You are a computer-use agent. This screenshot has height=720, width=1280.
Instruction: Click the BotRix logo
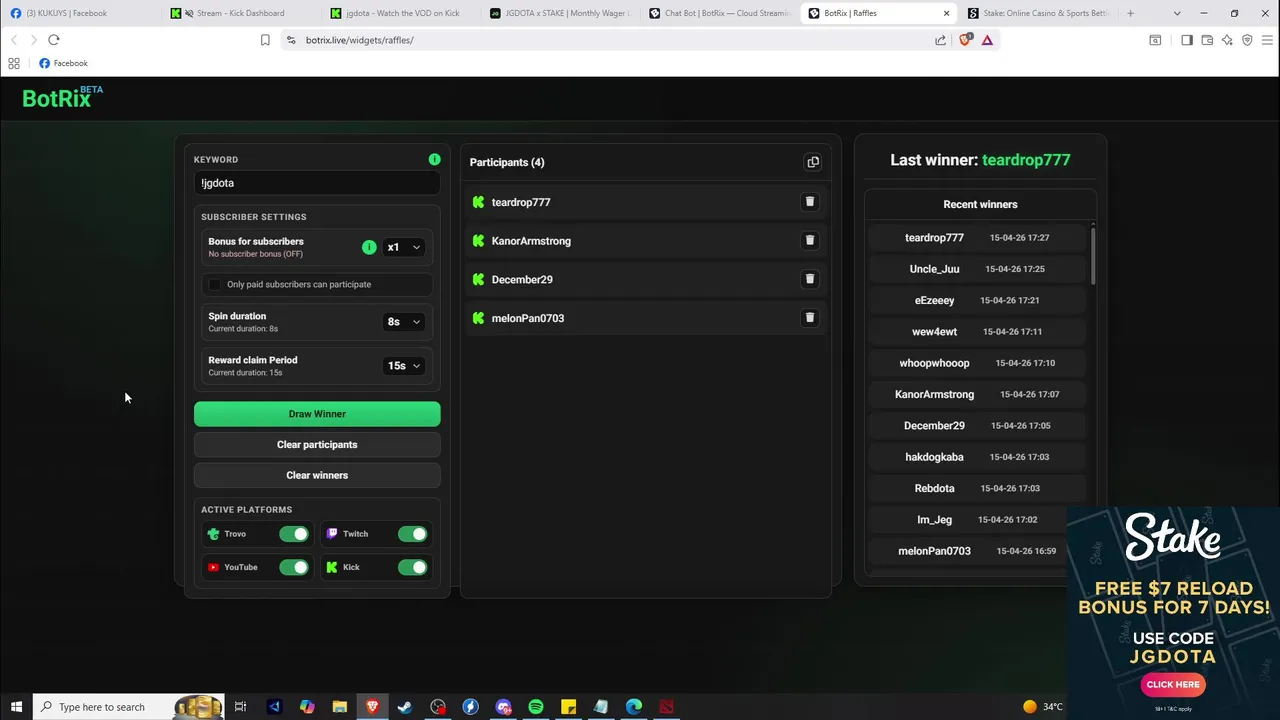click(x=62, y=97)
